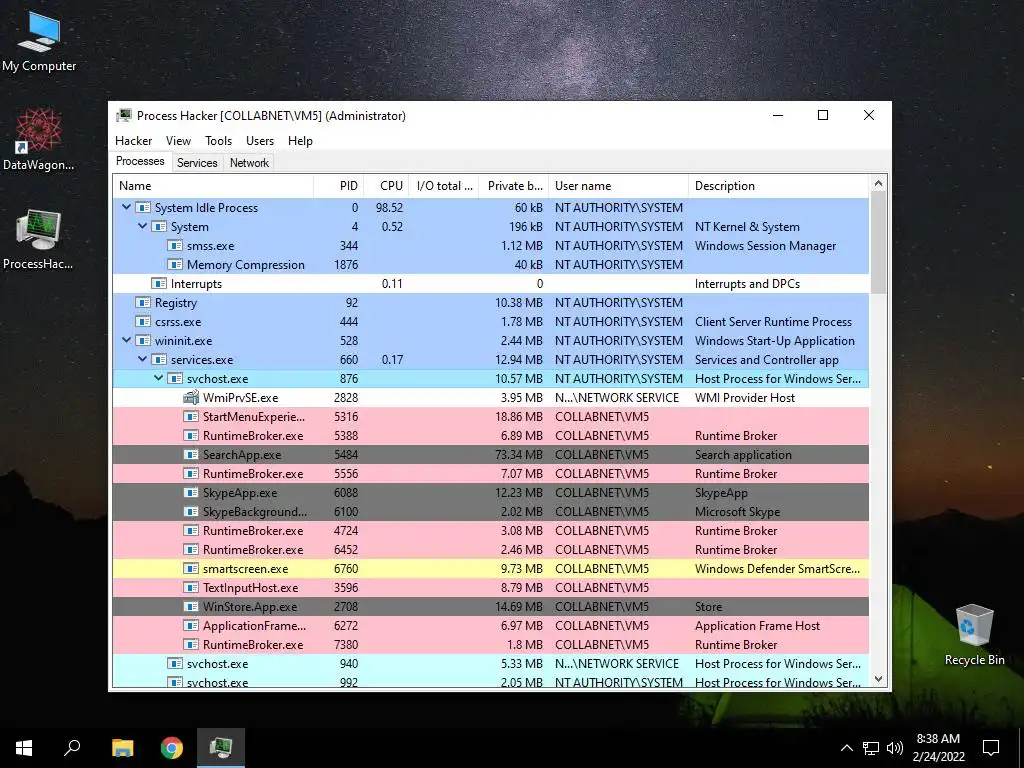Click the scrollbar up arrow
Image resolution: width=1024 pixels, height=768 pixels.
pos(878,184)
